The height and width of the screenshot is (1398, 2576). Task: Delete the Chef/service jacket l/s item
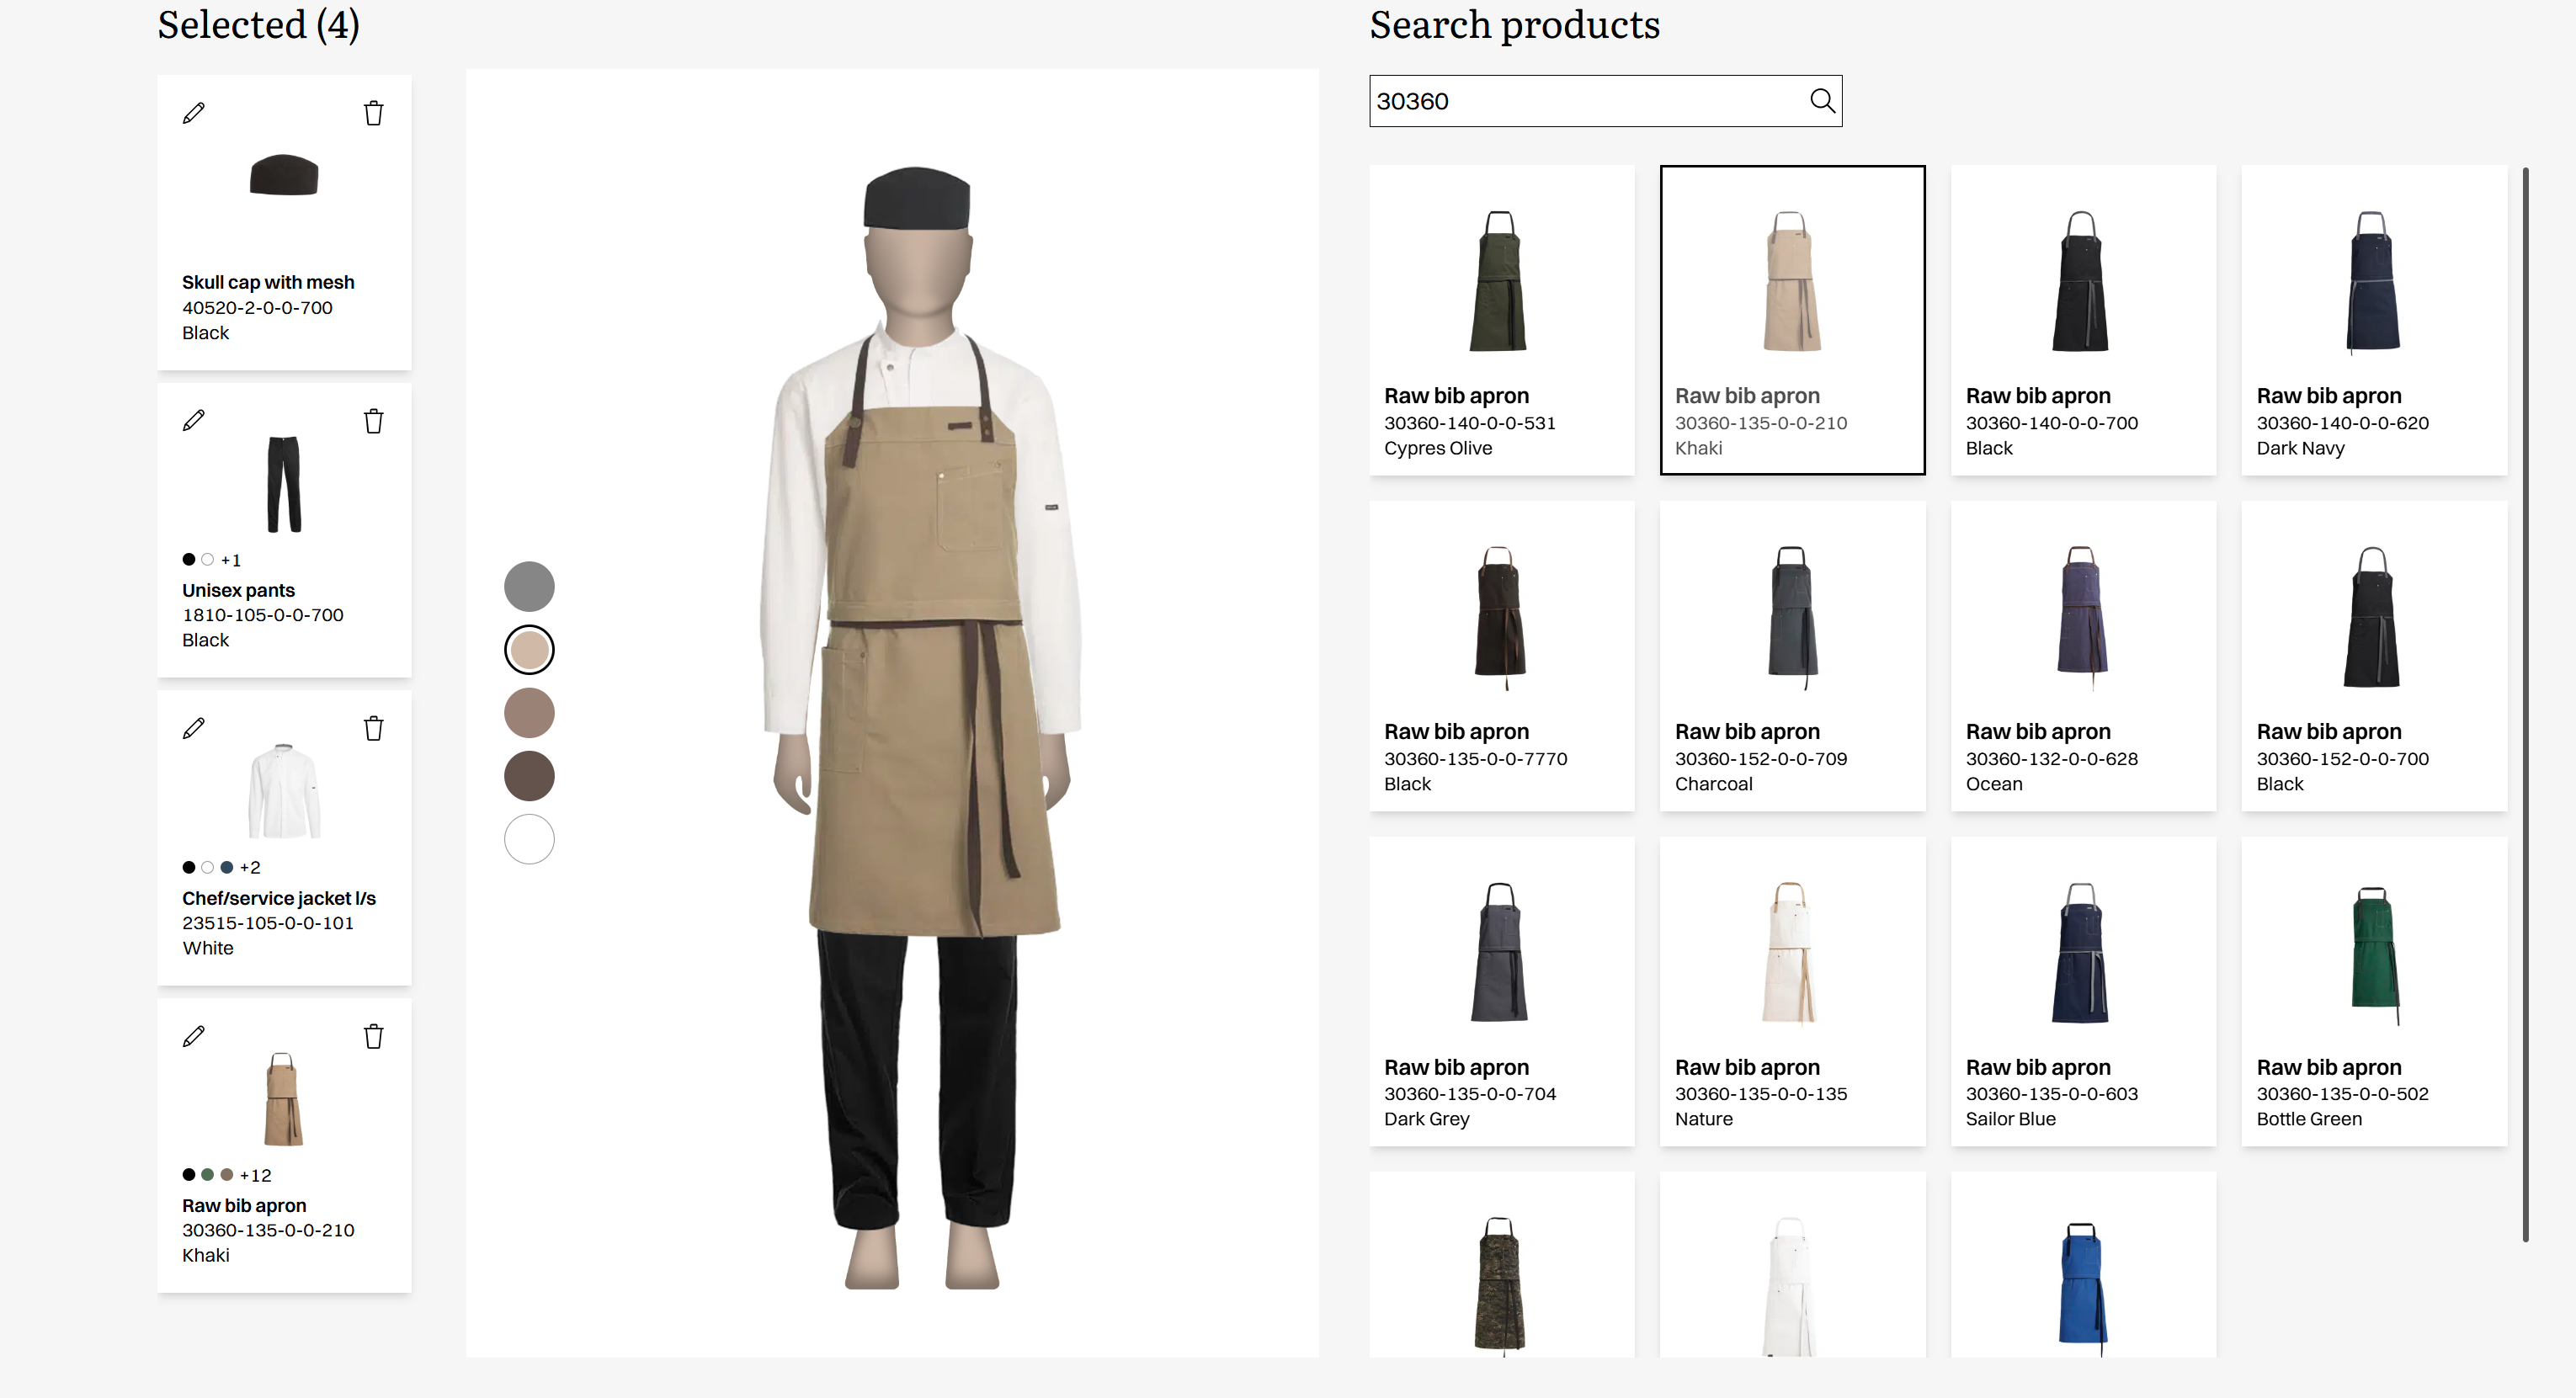(x=373, y=728)
